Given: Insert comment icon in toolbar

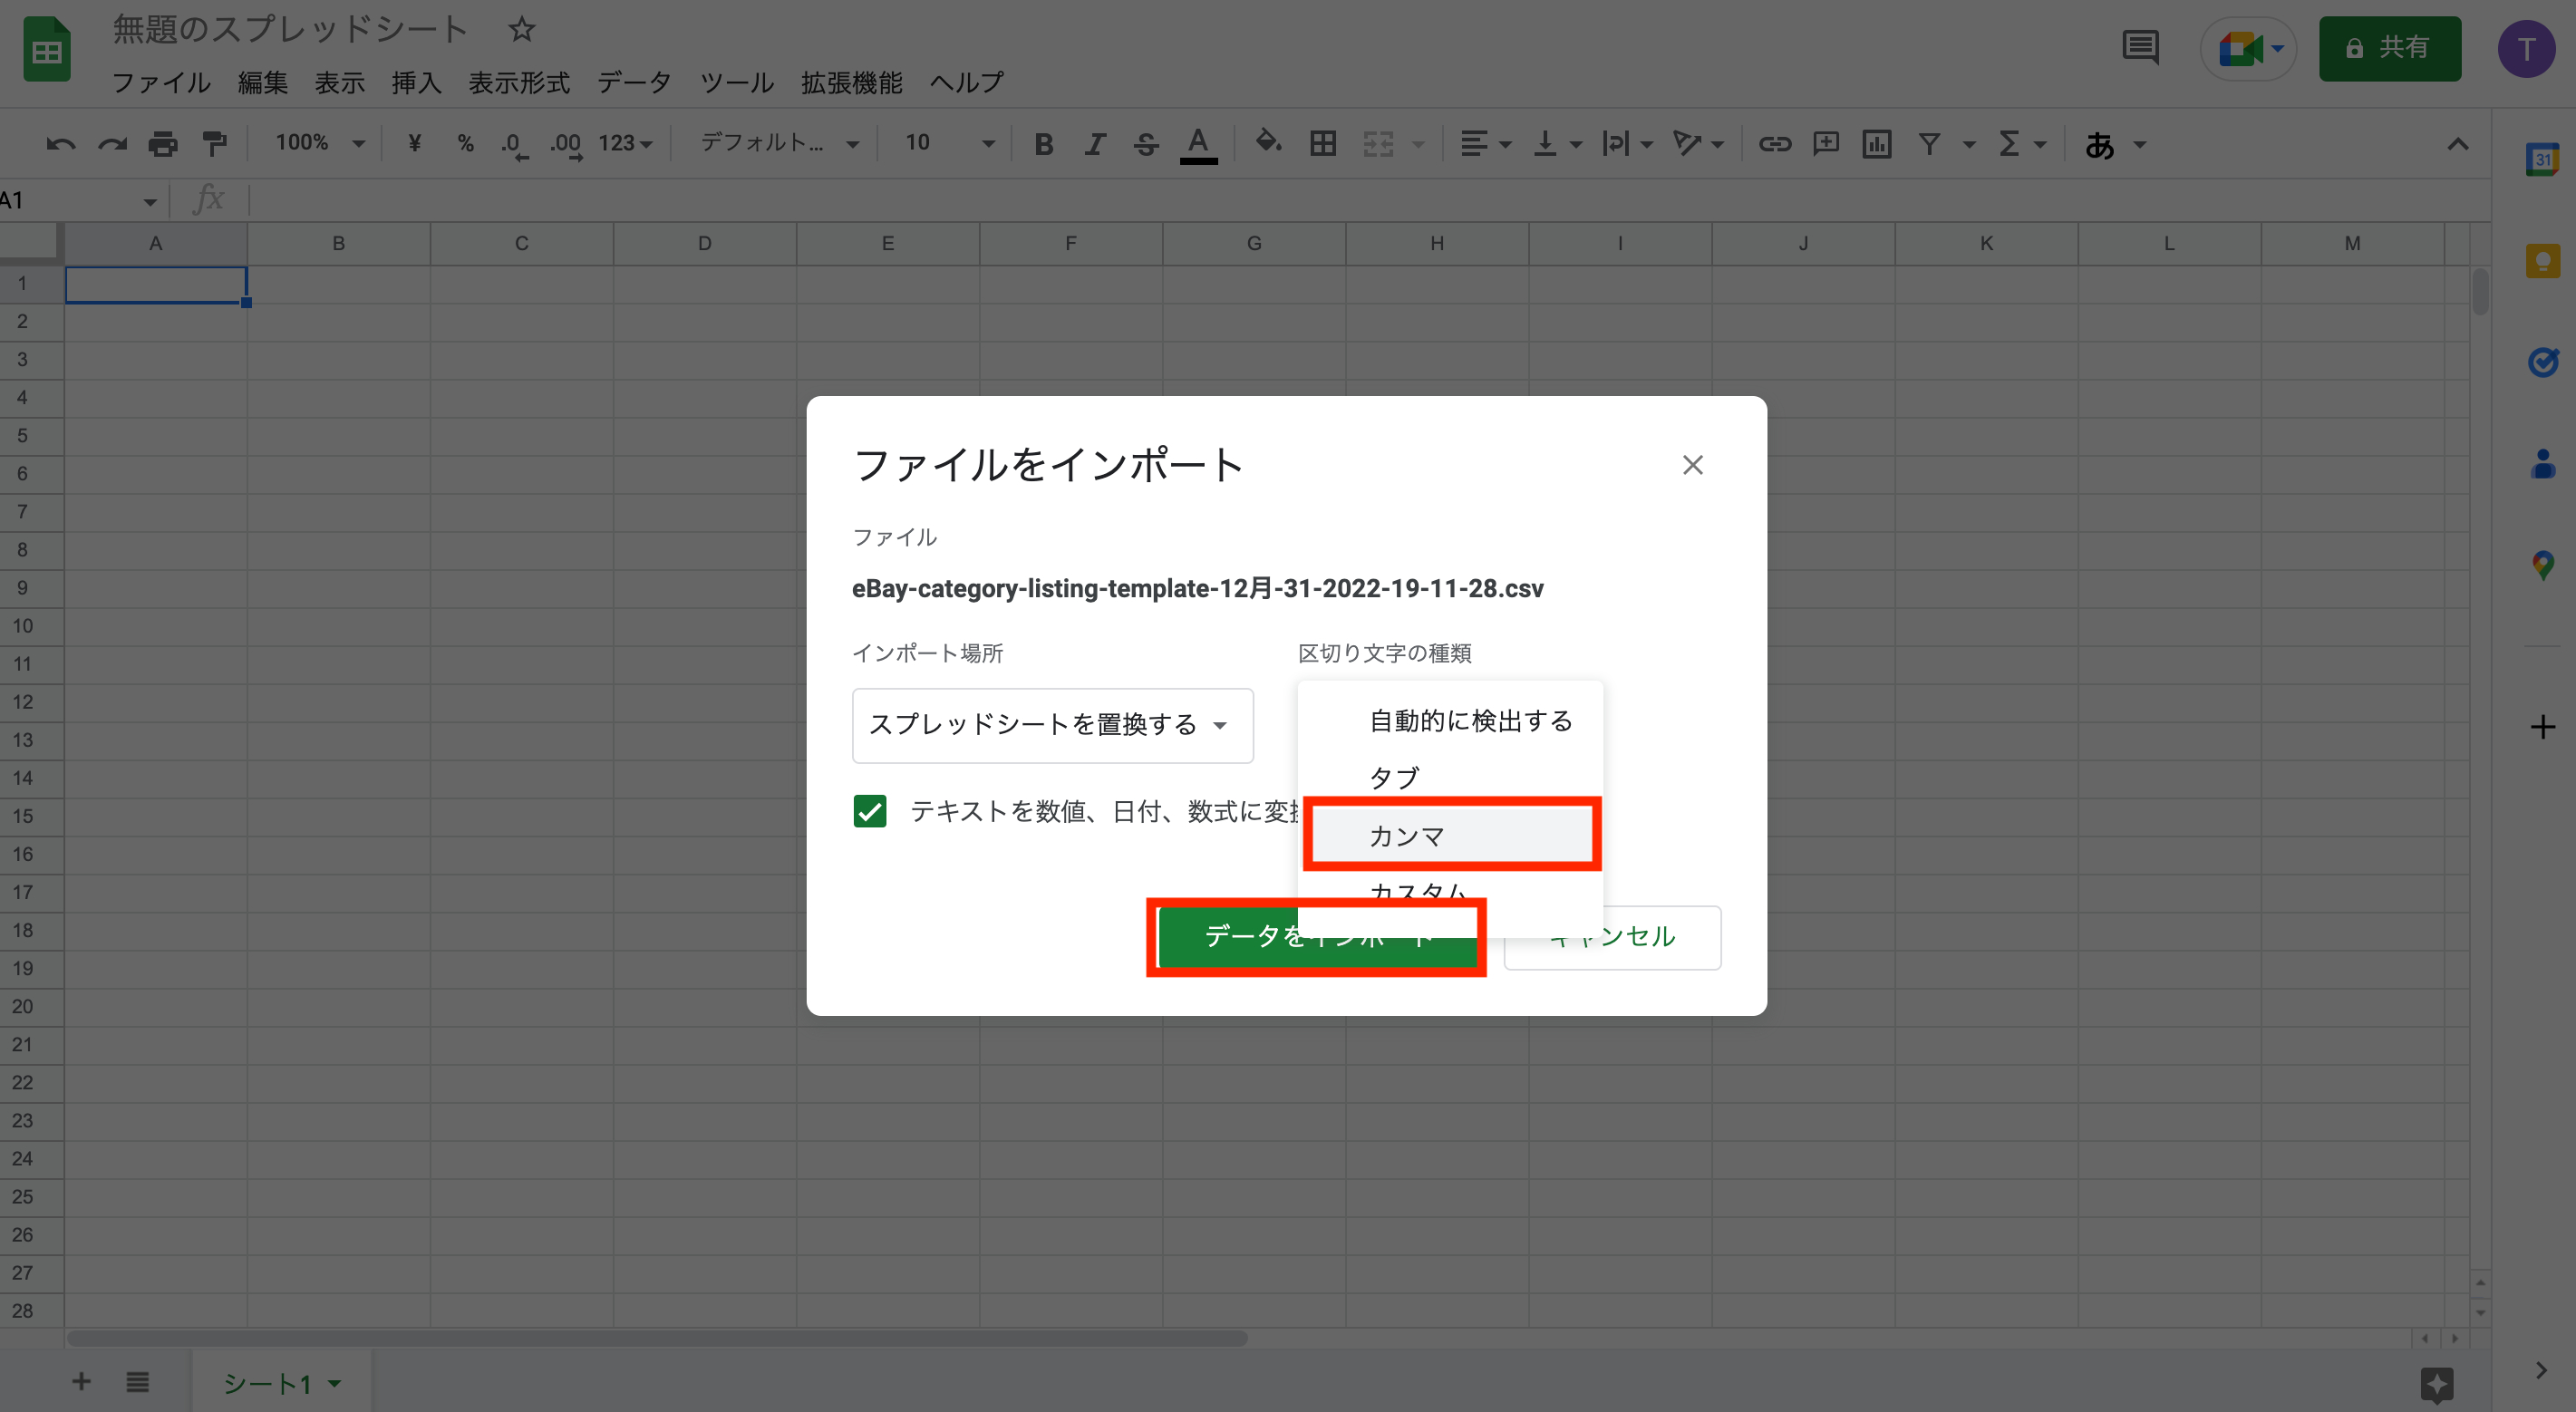Looking at the screenshot, I should point(1826,144).
